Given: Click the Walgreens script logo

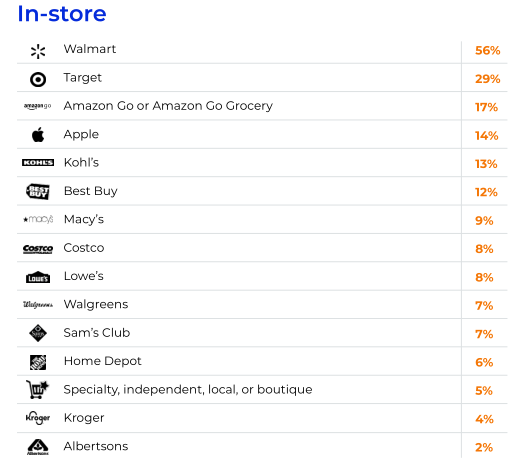Looking at the screenshot, I should click(x=38, y=305).
